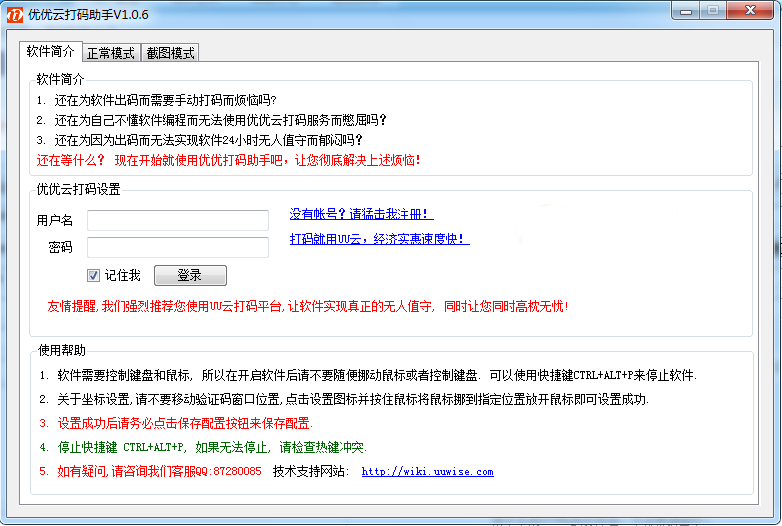Image resolution: width=782 pixels, height=526 pixels.
Task: Click the window title 优优云打码助手V1.0.6
Action: coord(88,14)
